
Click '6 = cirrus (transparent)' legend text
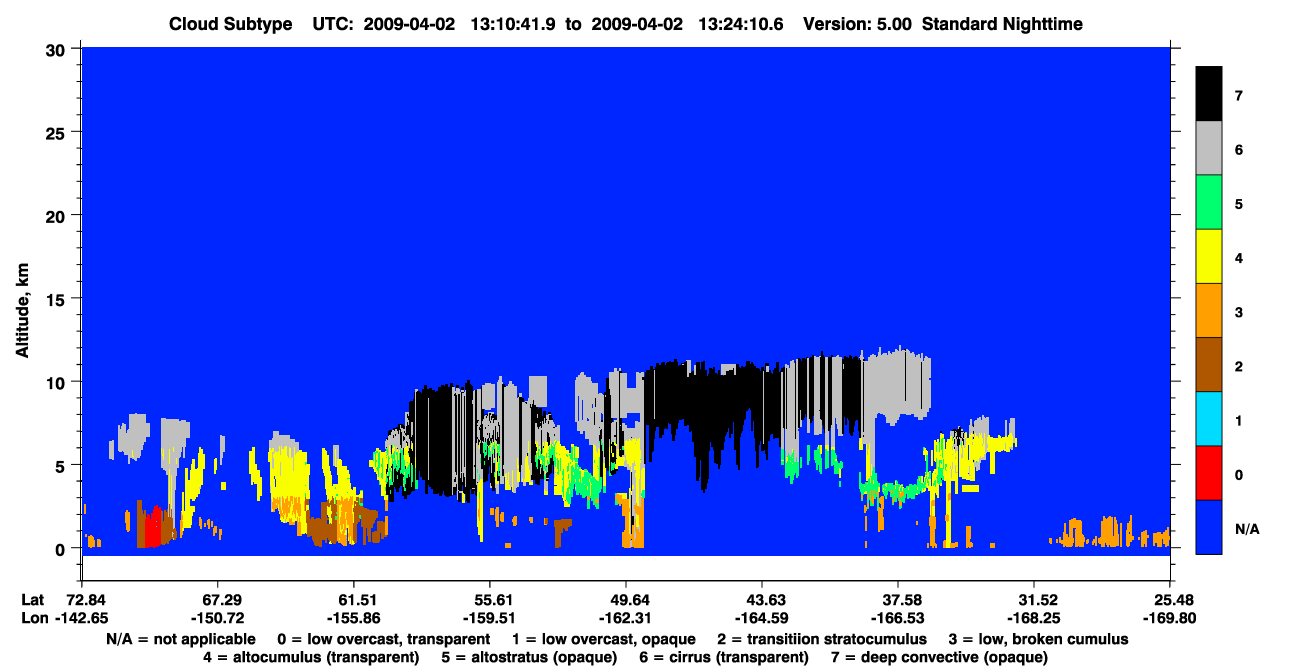[x=723, y=657]
